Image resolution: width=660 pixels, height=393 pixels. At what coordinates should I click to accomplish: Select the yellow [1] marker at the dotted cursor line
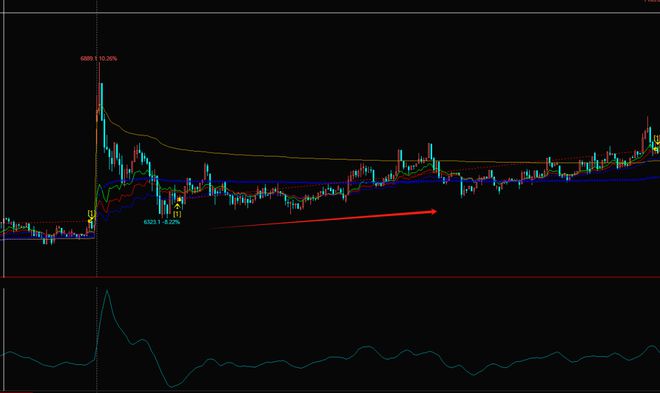coord(91,213)
